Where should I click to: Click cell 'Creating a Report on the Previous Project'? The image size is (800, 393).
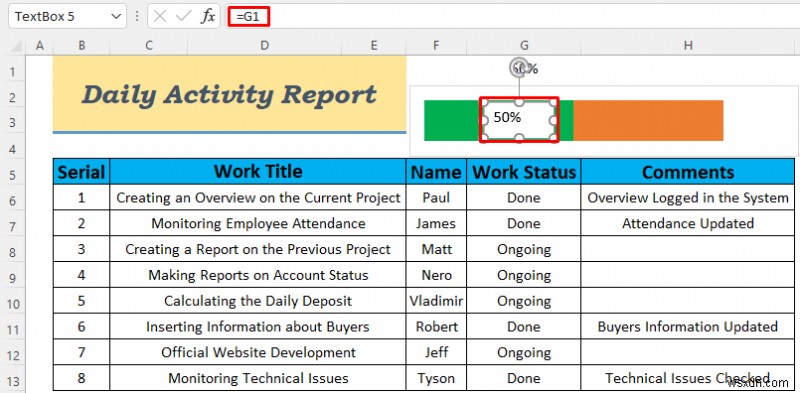[258, 249]
